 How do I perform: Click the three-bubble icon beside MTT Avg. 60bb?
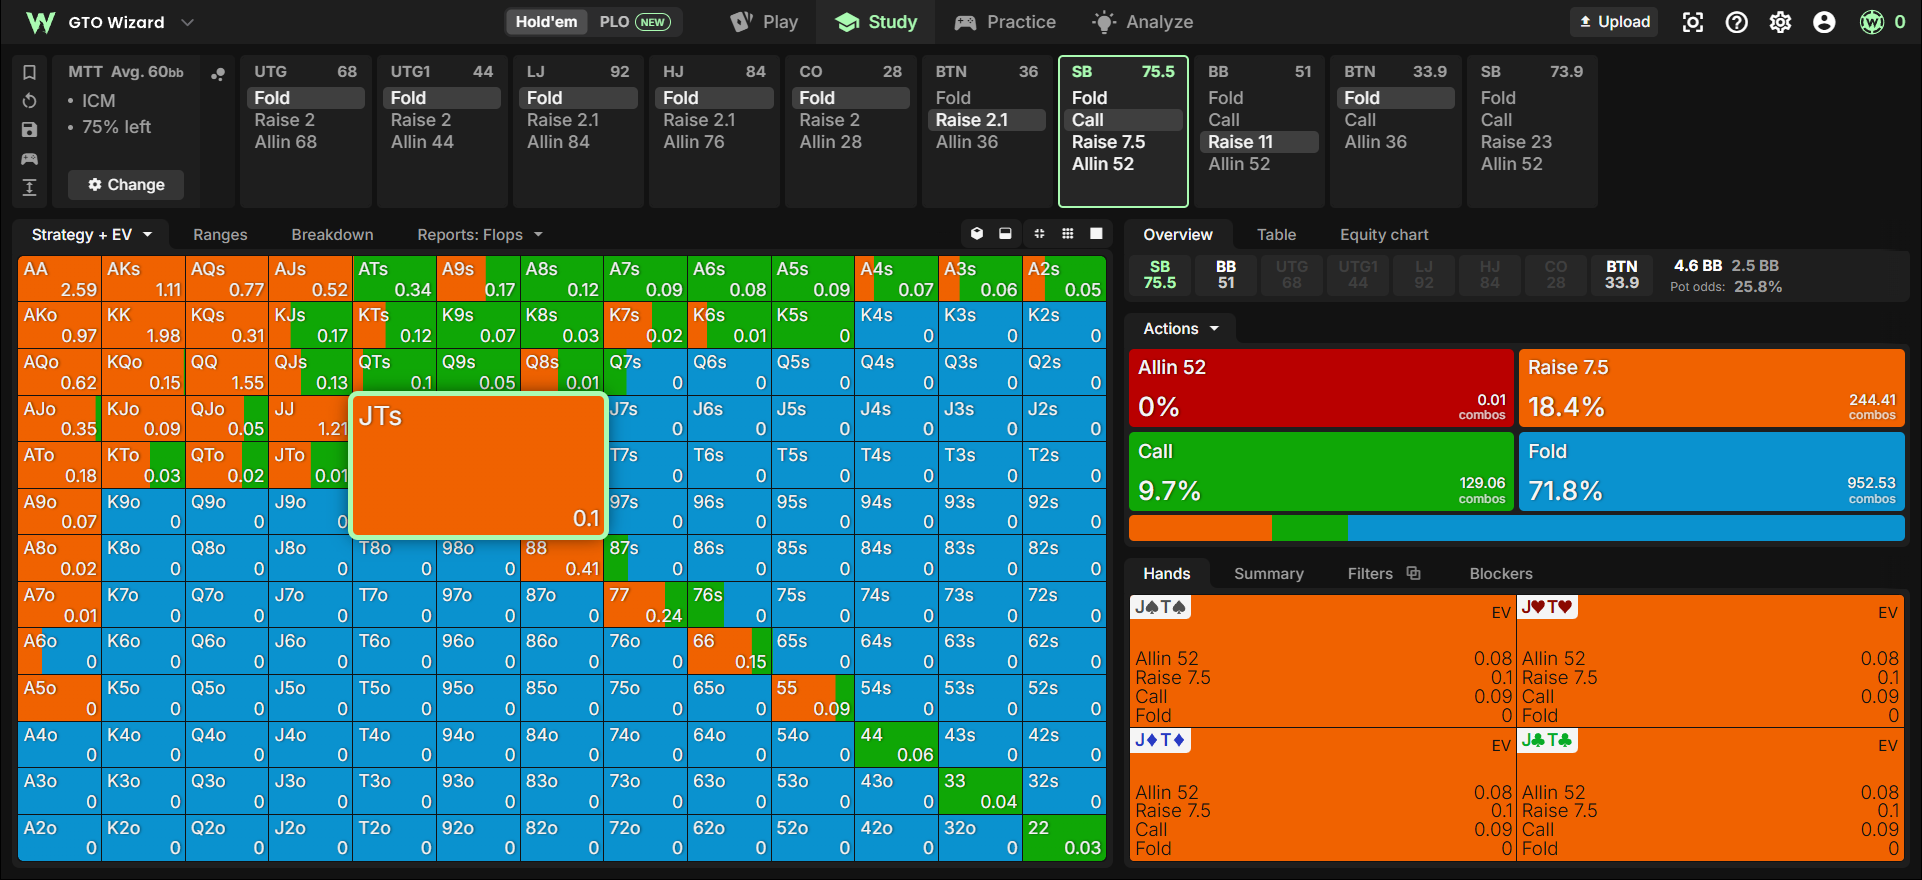[x=218, y=73]
